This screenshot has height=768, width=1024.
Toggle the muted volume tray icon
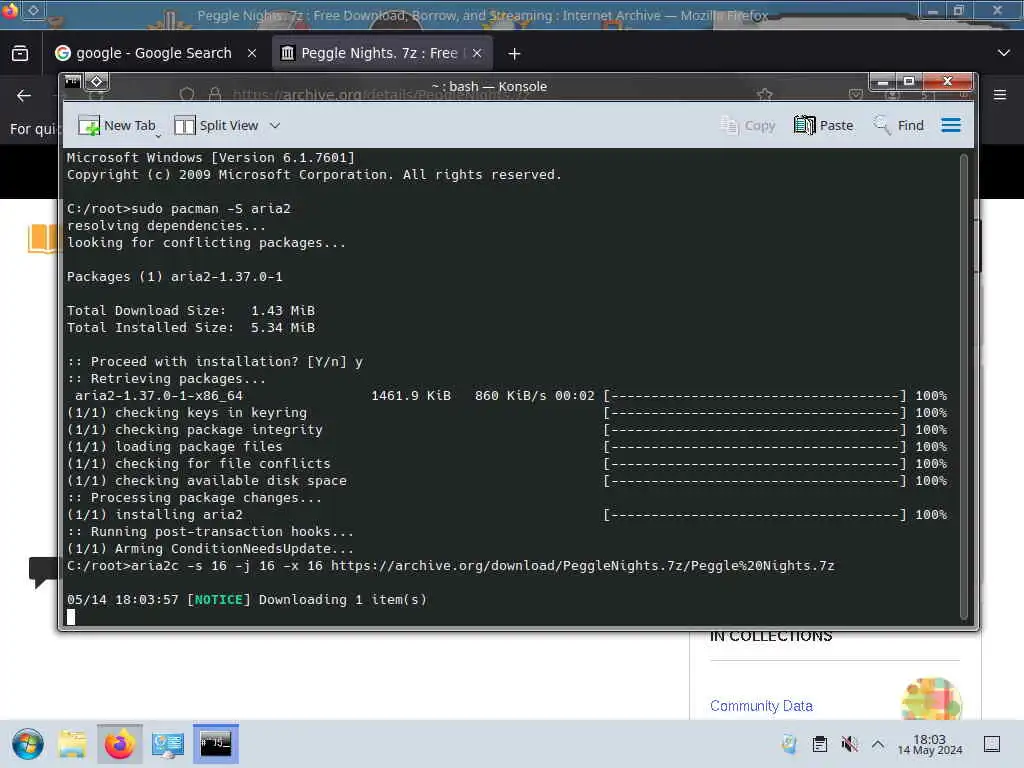point(849,744)
